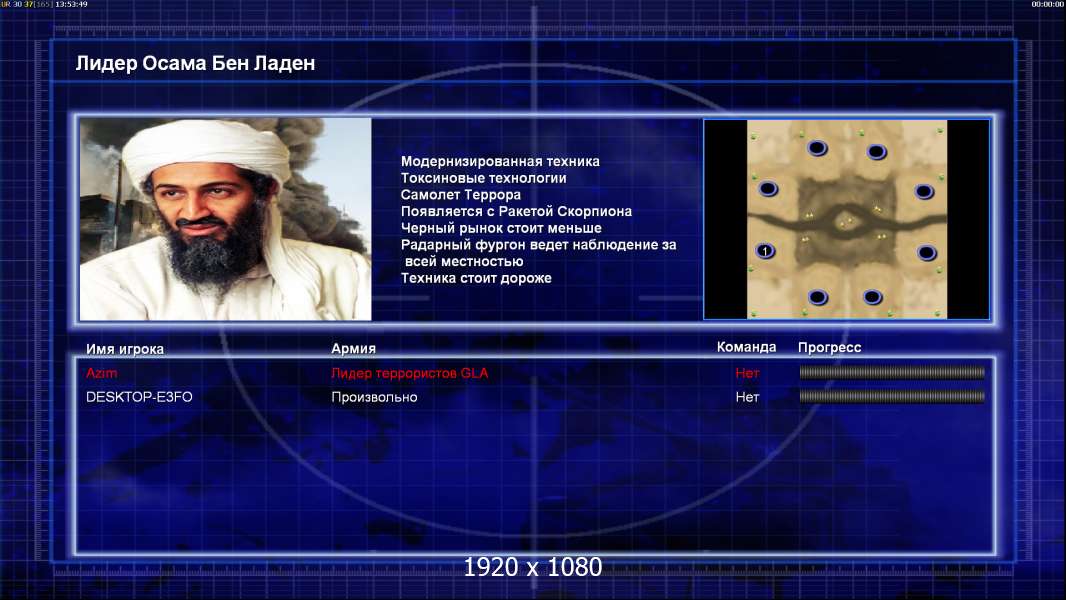Click the line 'Токсиновые технологии'
Viewport: 1066px width, 600px height.
point(483,178)
